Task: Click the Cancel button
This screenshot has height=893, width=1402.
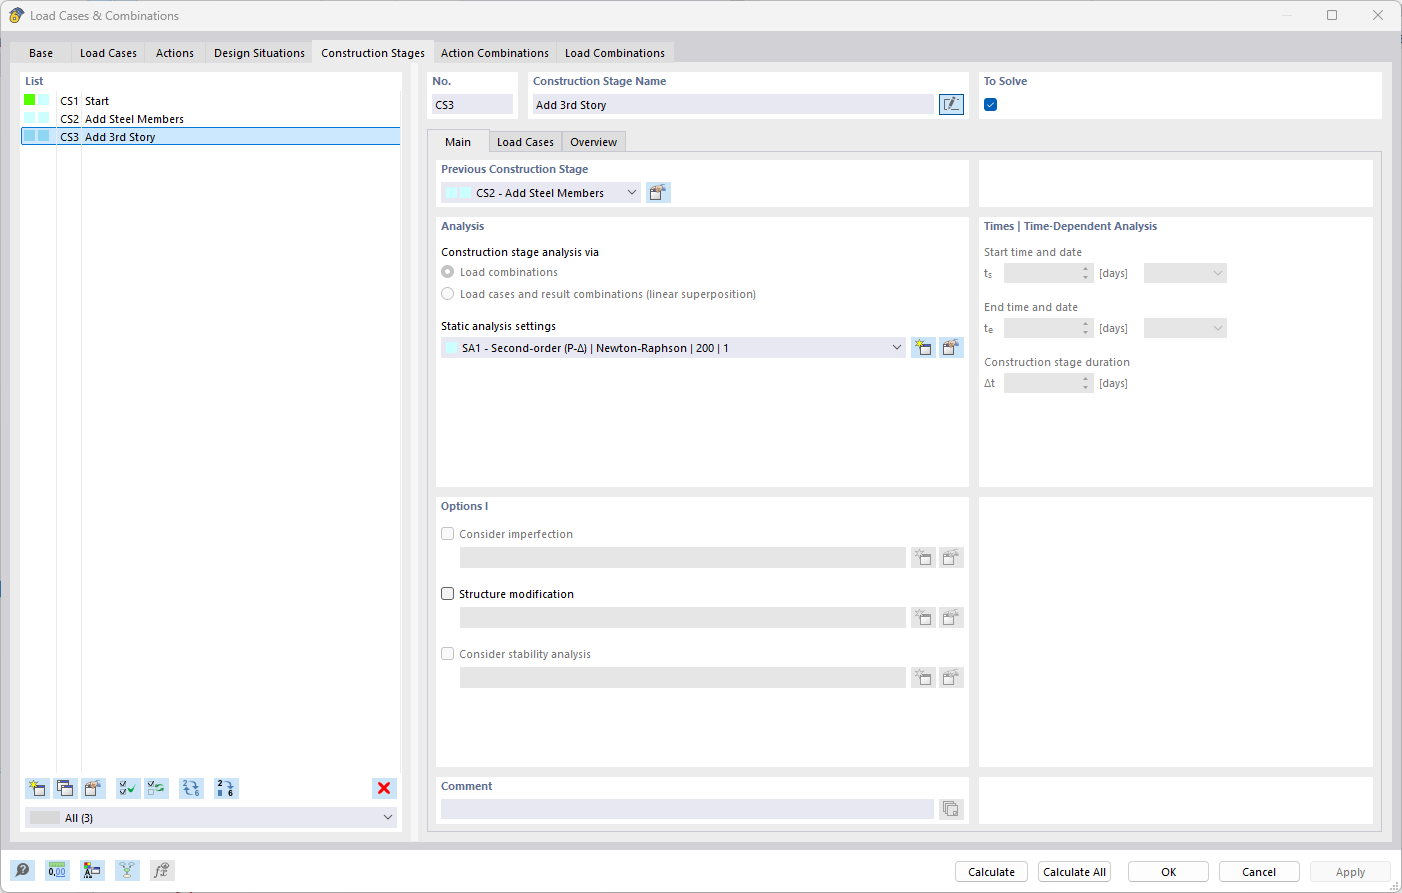Action: coord(1259,872)
